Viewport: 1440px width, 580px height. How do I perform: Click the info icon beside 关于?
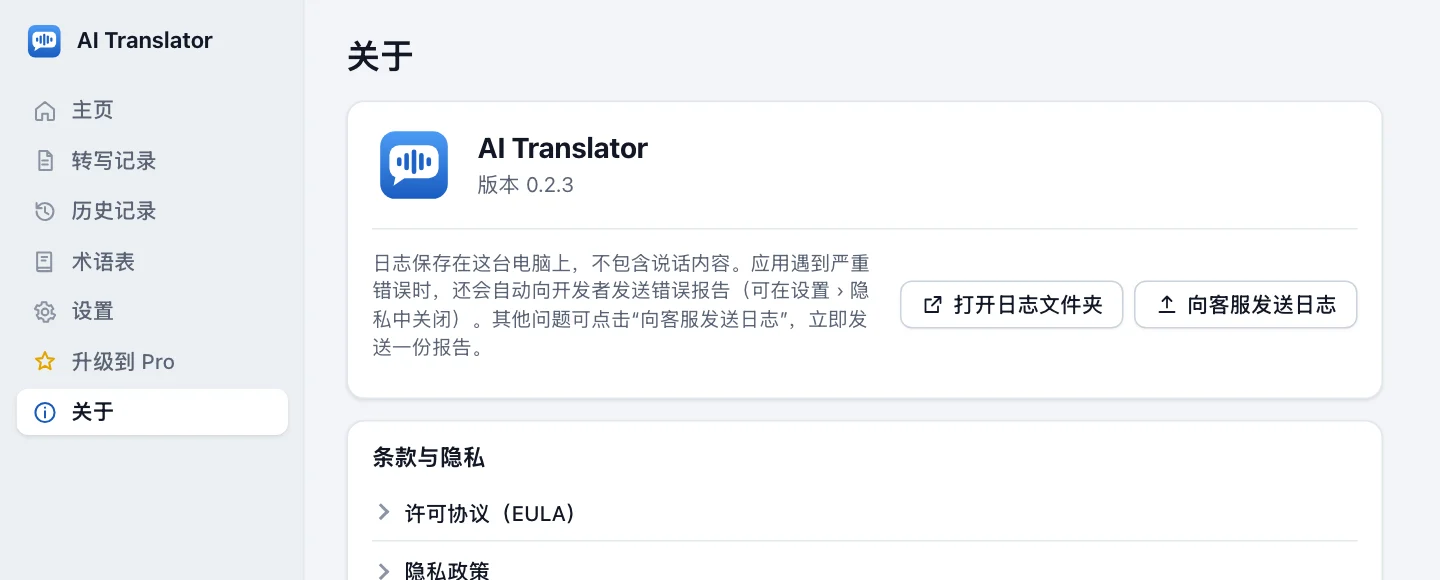coord(45,412)
